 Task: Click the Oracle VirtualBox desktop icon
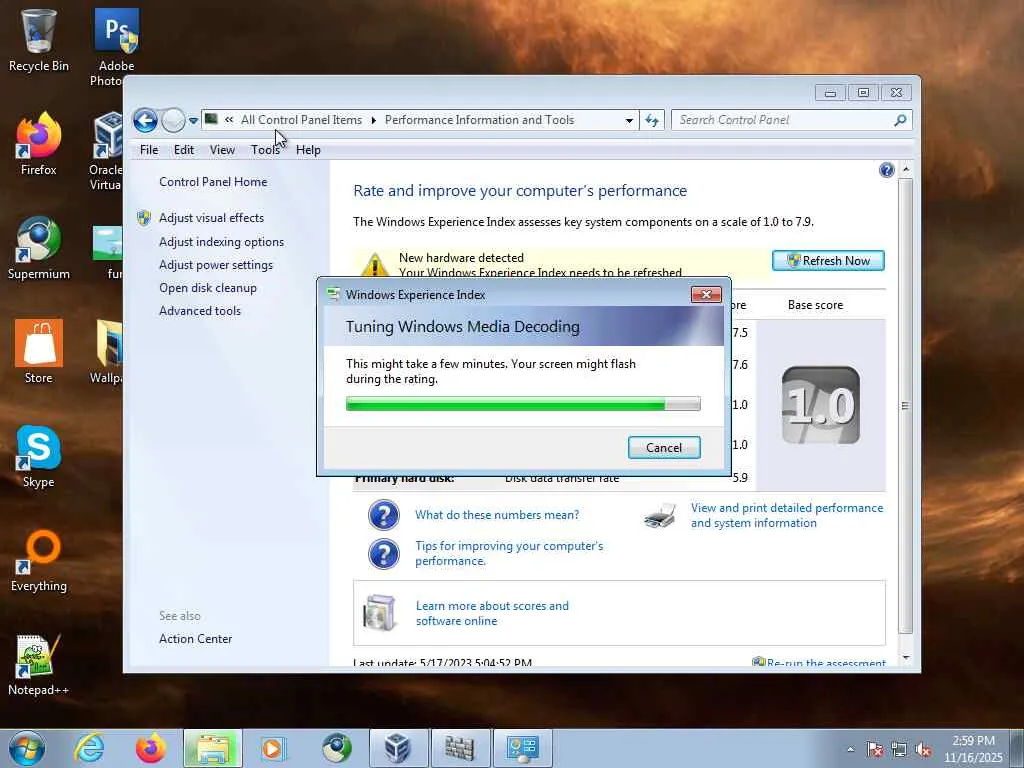tap(106, 150)
